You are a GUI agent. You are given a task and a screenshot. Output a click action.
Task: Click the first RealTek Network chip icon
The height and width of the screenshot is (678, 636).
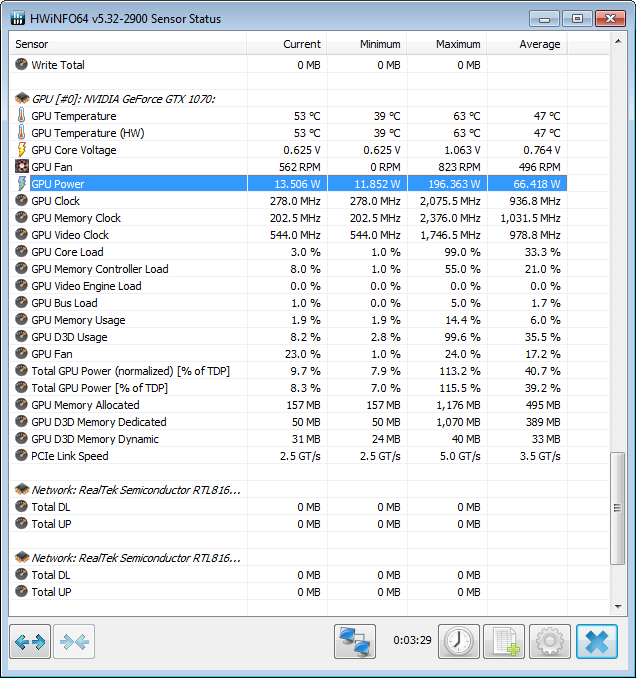[22, 489]
